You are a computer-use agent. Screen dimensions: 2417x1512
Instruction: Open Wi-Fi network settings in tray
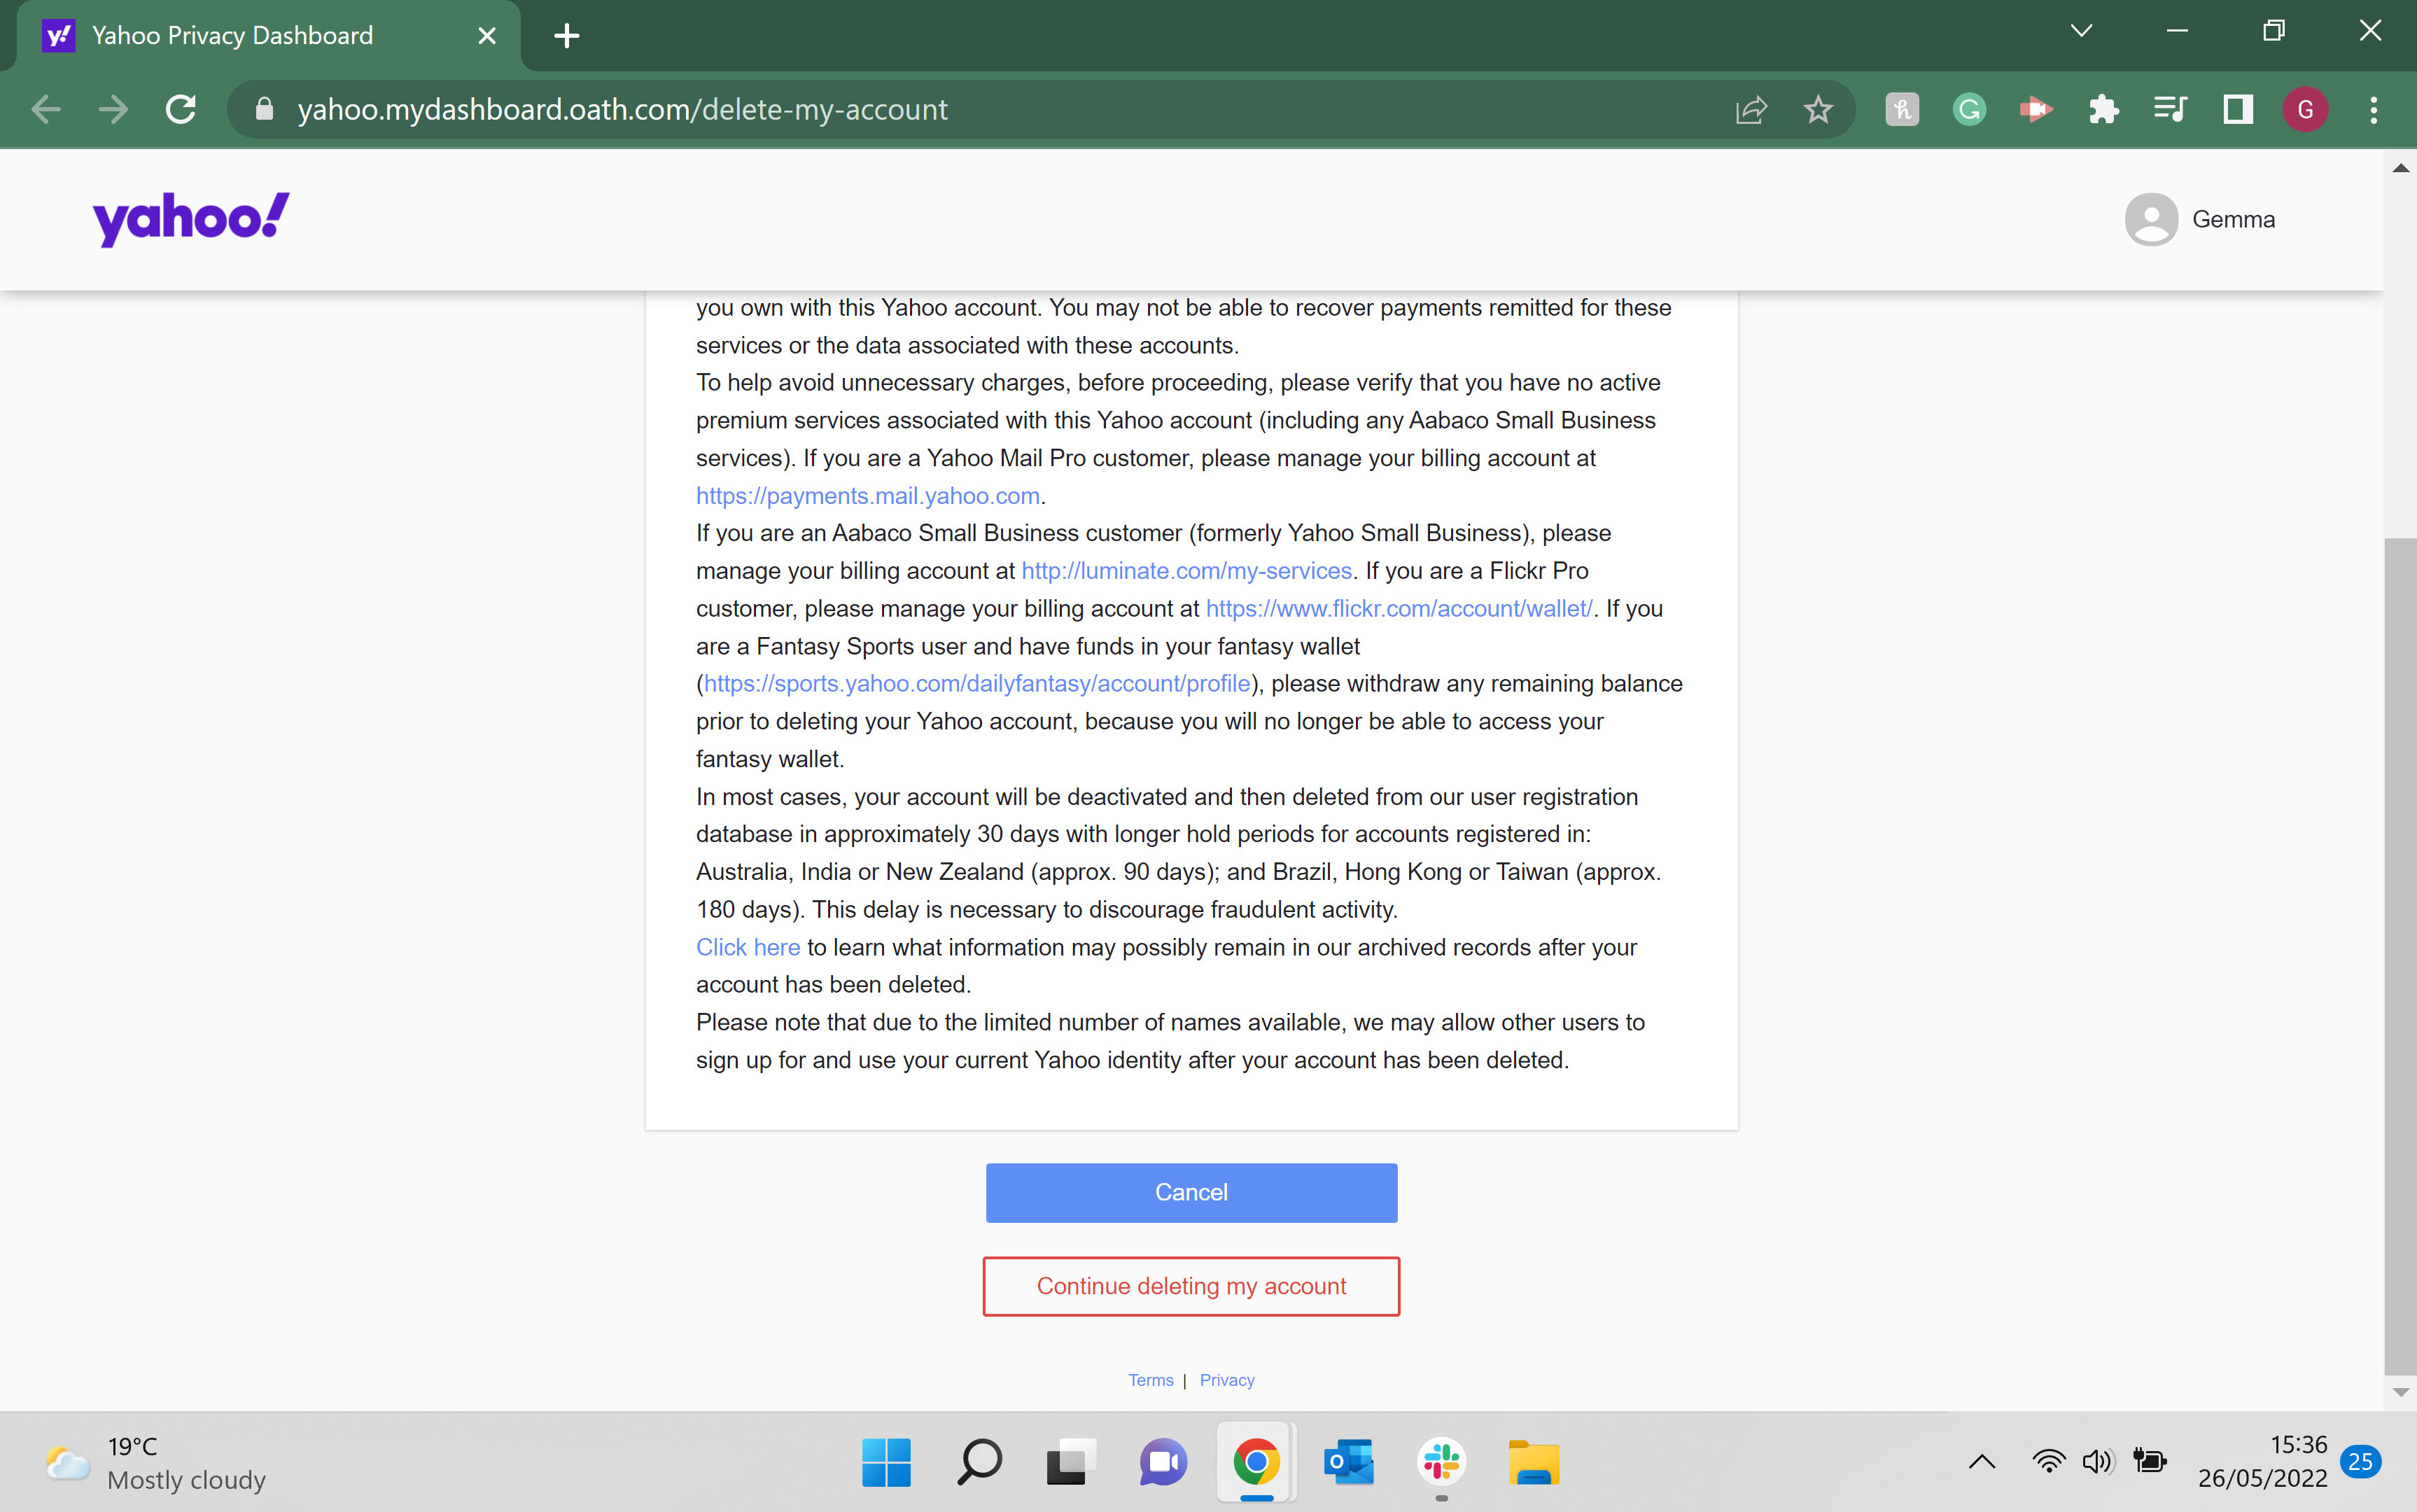point(2048,1462)
